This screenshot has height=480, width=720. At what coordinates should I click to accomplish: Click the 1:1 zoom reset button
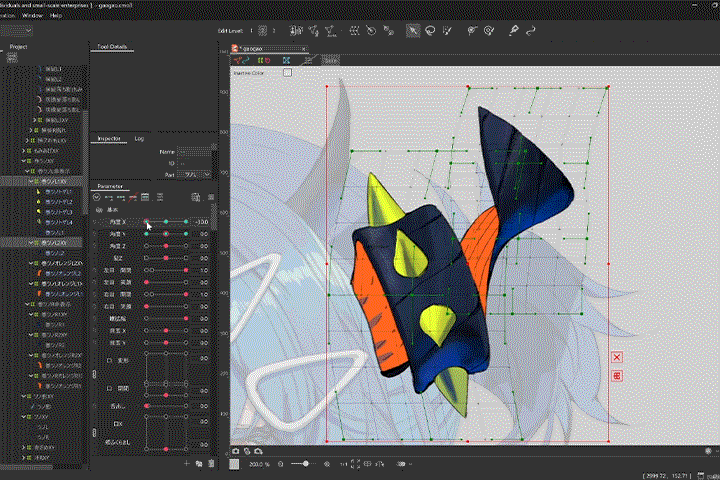(343, 464)
